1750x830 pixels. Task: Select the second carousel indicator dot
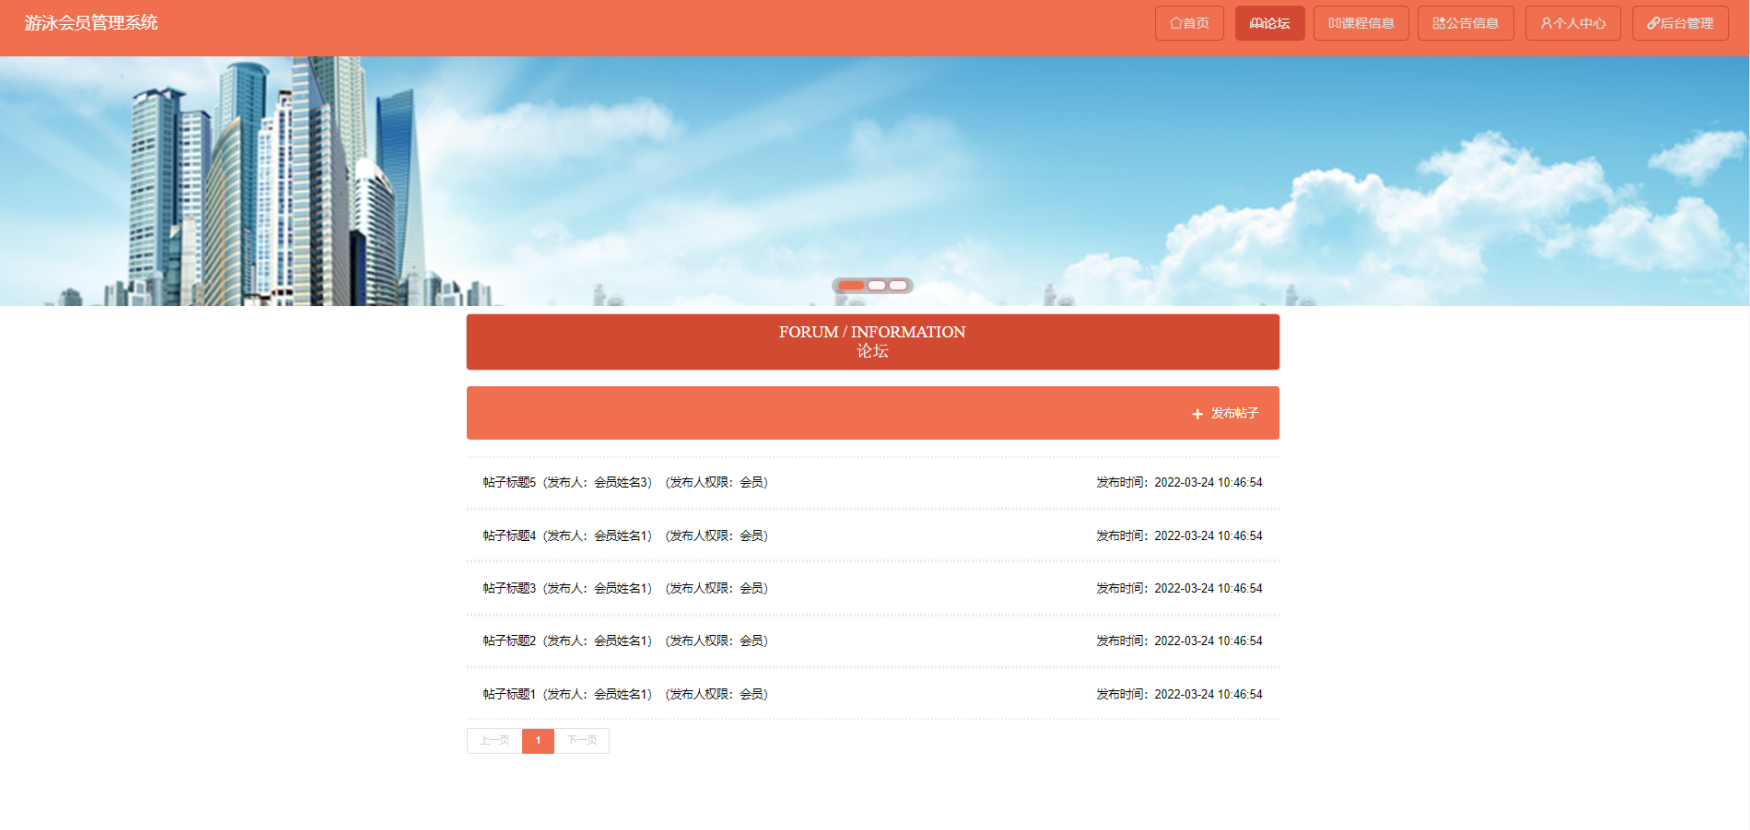tap(877, 286)
